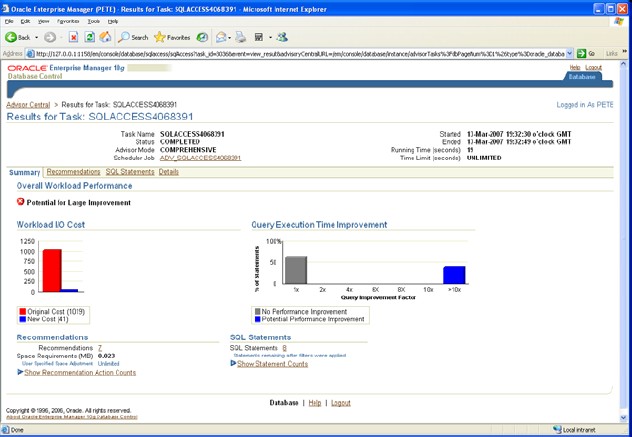Expand Show Recommendation Action Counts
The width and height of the screenshot is (632, 437).
click(x=80, y=372)
